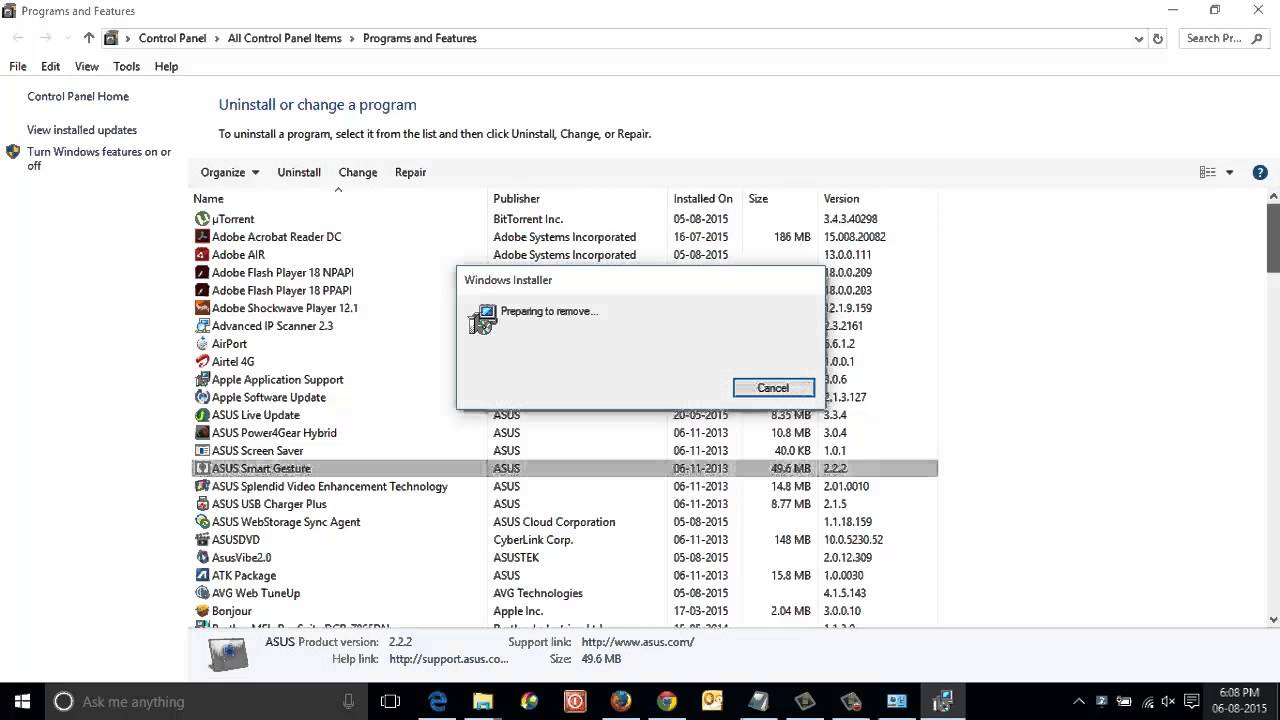Select the ASUS Screen Saver row
Image resolution: width=1280 pixels, height=720 pixels.
tap(564, 451)
